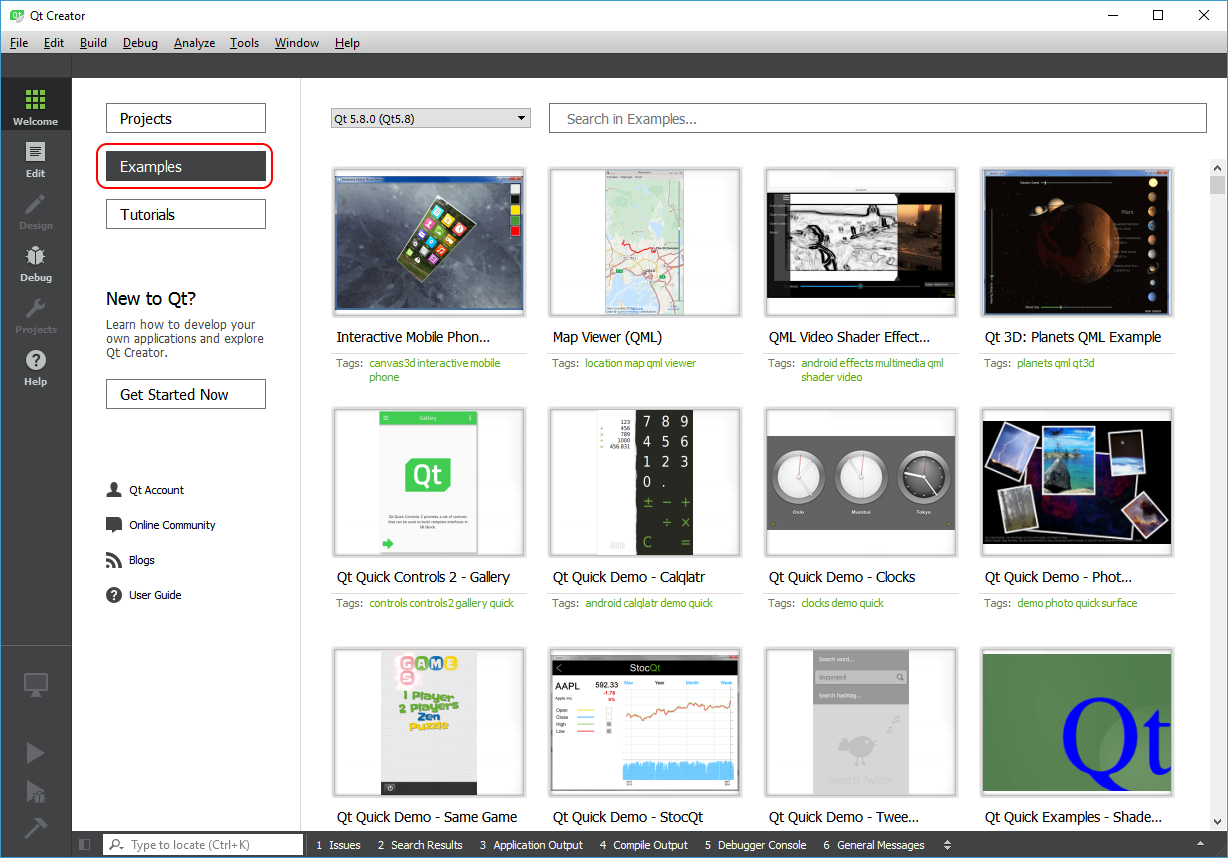The image size is (1228, 858).
Task: Click the Build hammer icon
Action: pos(35,828)
